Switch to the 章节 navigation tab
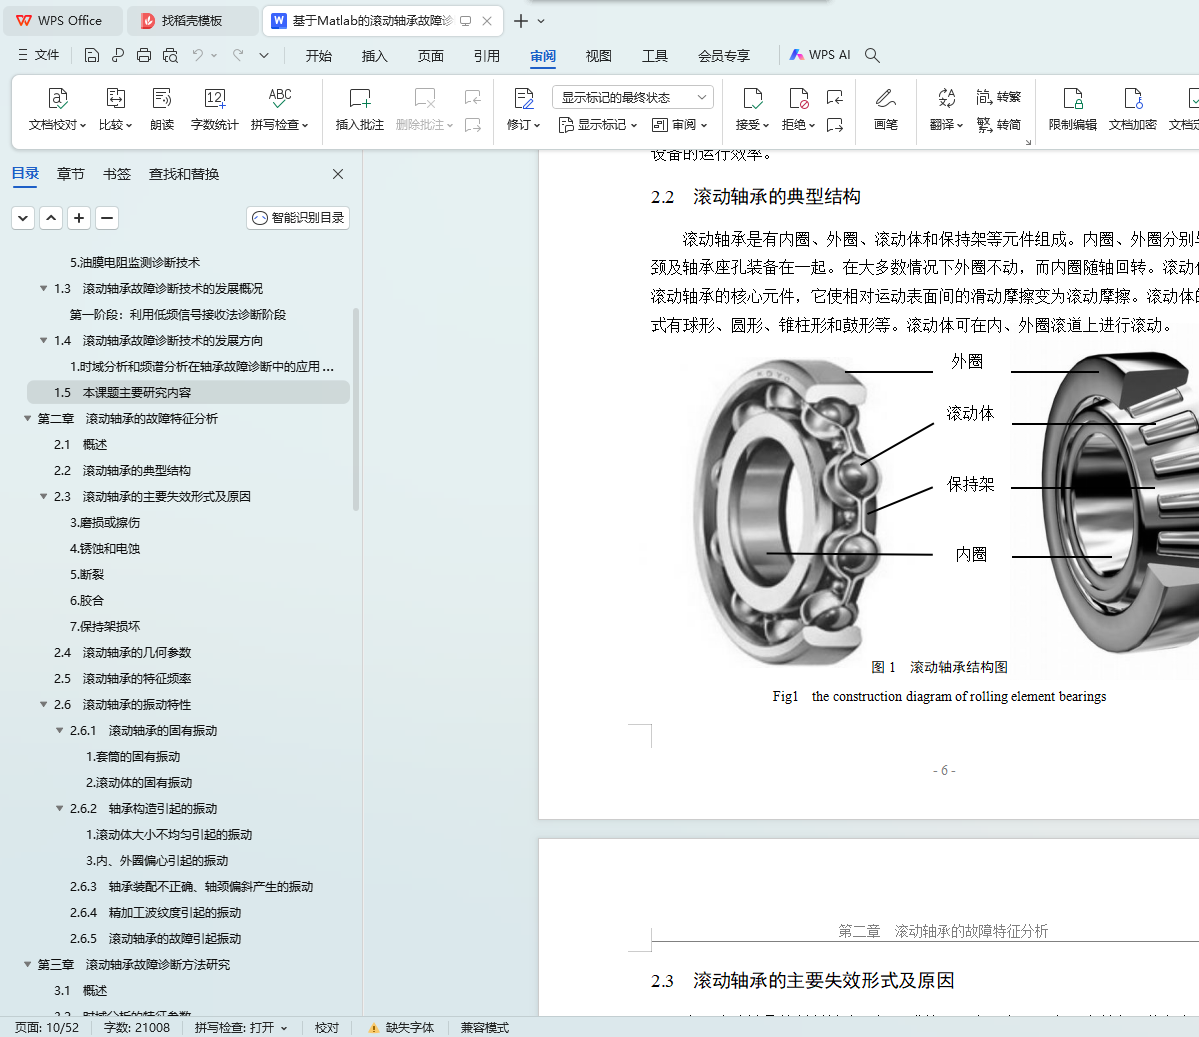1199x1037 pixels. click(x=70, y=174)
